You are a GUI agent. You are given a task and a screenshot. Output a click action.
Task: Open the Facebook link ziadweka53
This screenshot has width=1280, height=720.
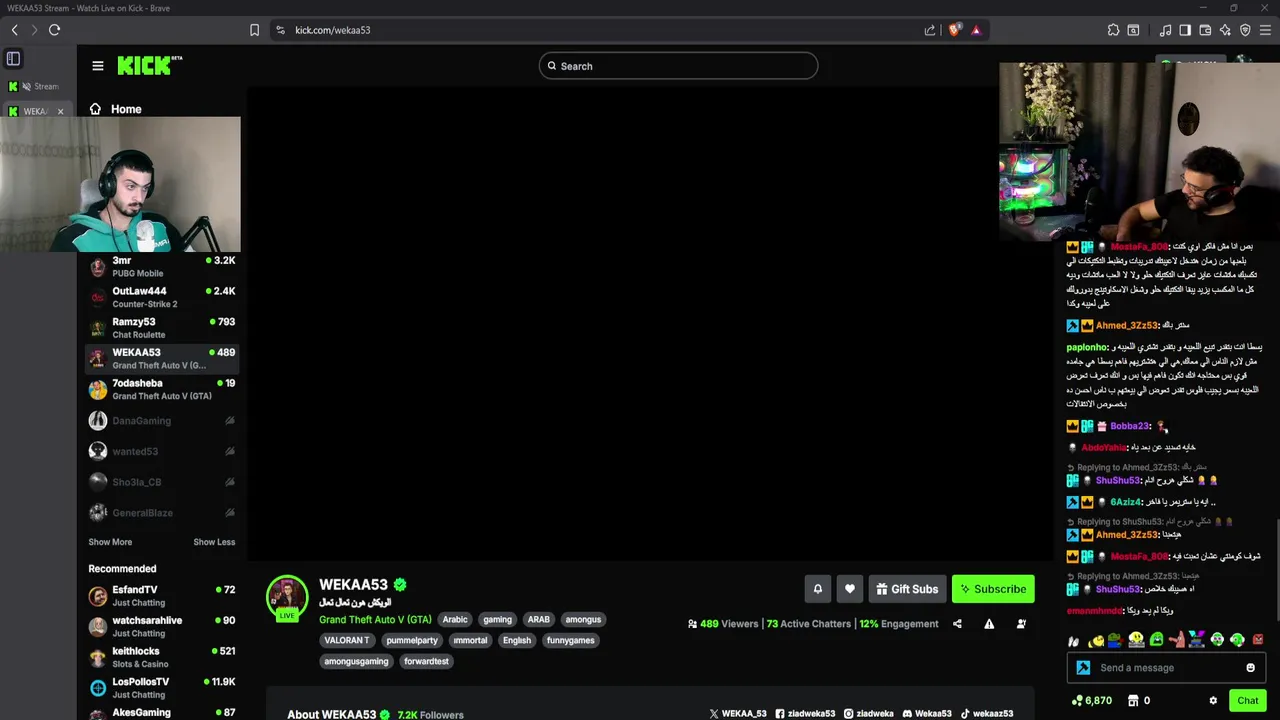click(805, 714)
